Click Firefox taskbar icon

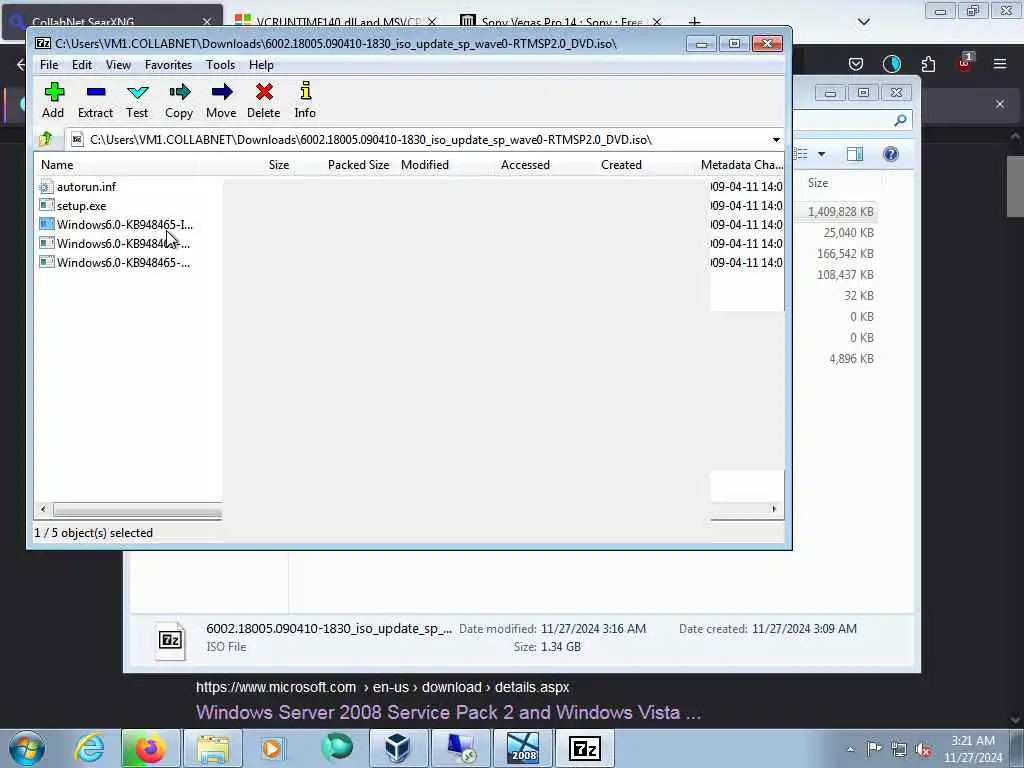click(150, 748)
